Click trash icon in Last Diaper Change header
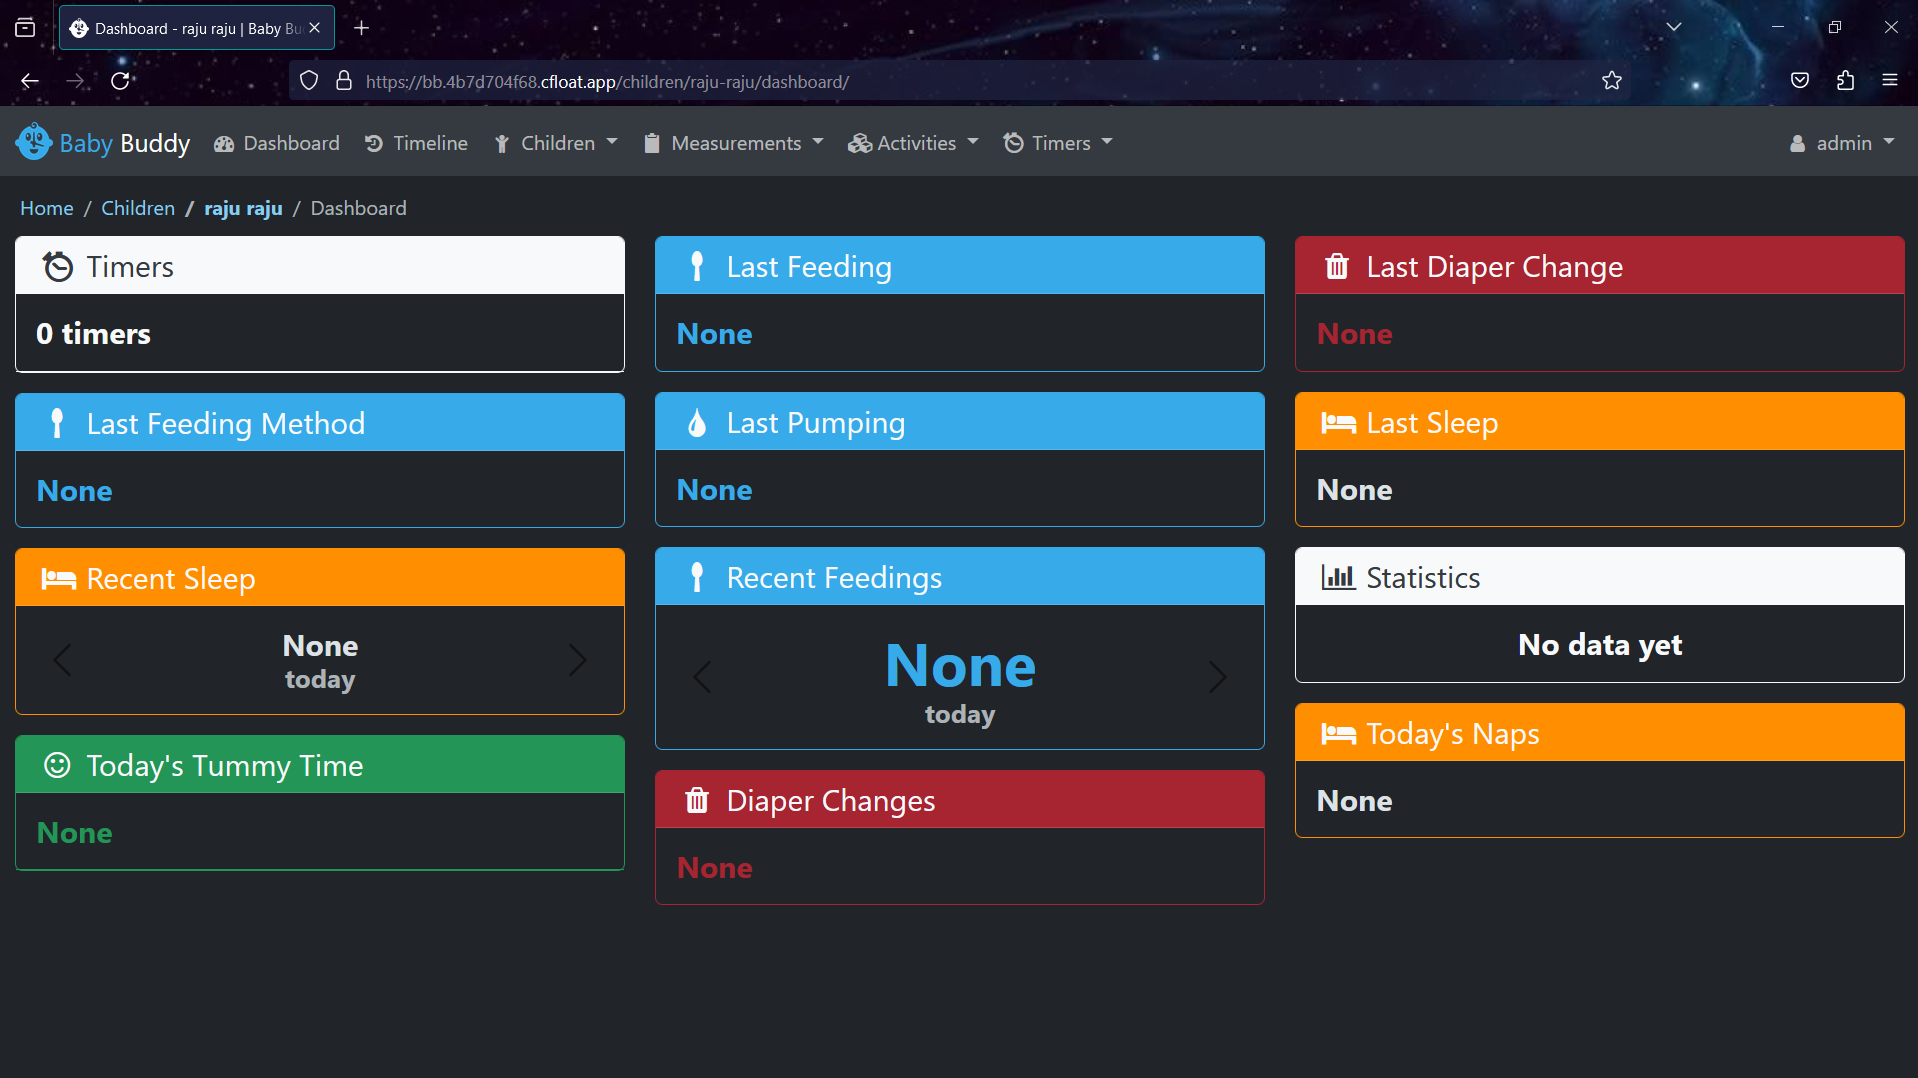Viewport: 1918px width, 1078px height. [x=1337, y=266]
